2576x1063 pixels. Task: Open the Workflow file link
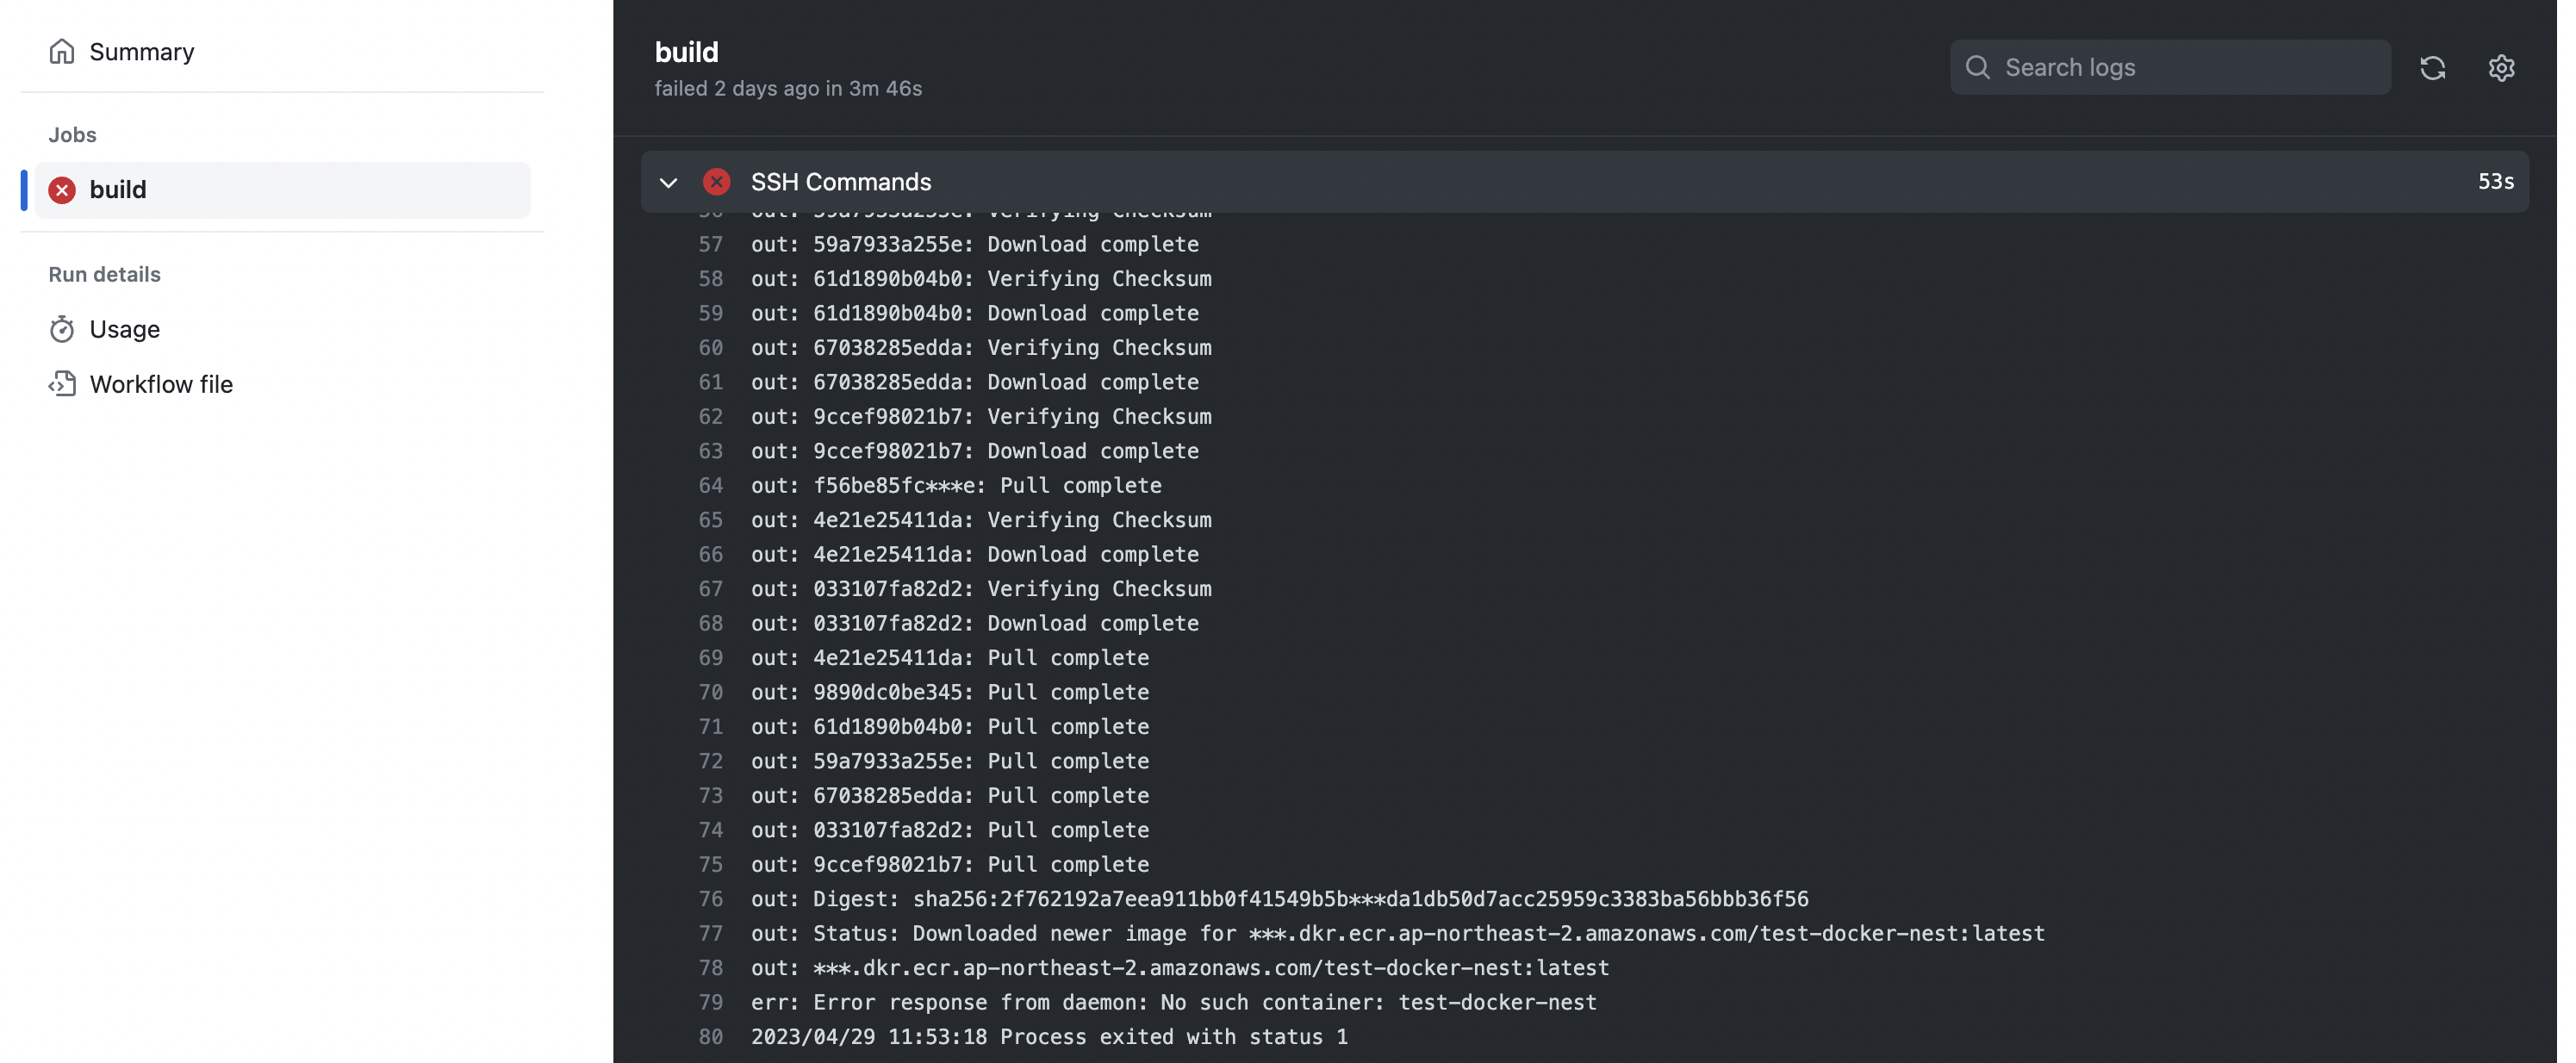click(x=160, y=384)
